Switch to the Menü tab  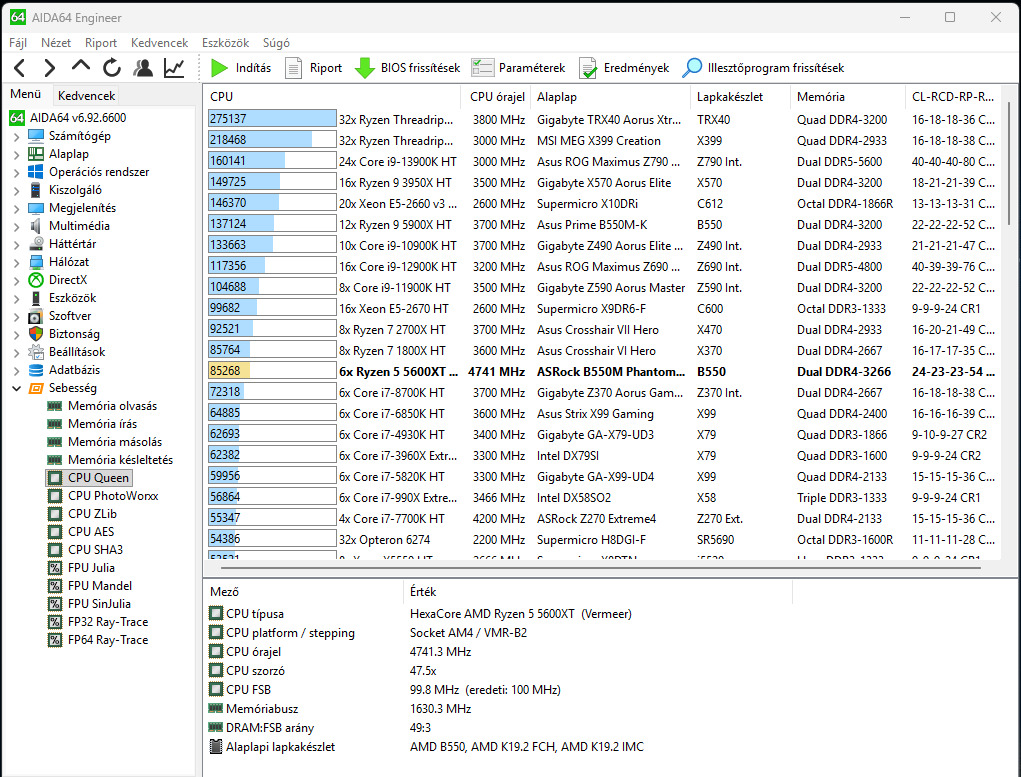point(26,94)
